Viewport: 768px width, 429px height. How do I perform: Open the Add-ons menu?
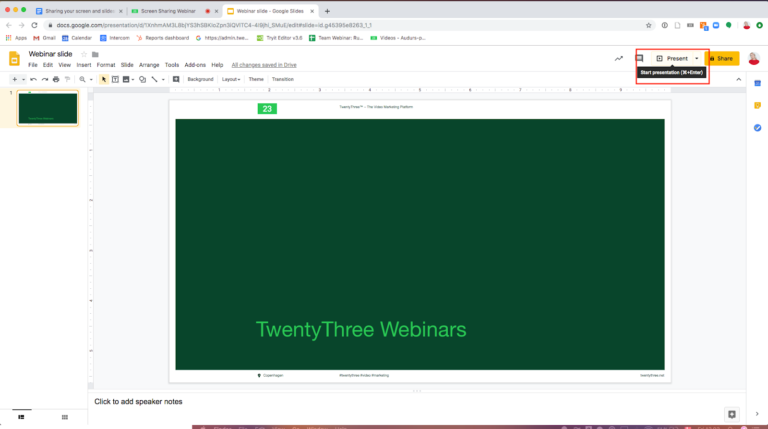click(195, 65)
